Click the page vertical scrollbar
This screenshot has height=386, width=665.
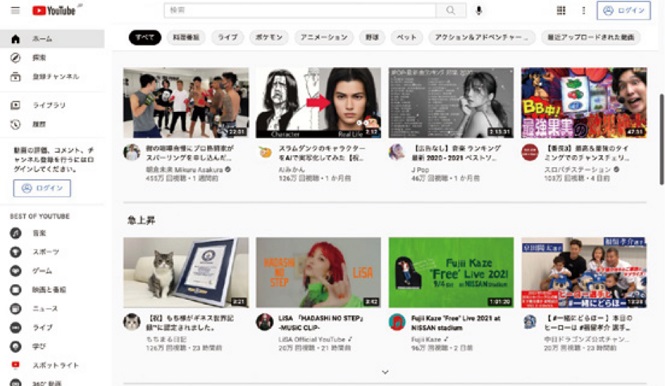(x=662, y=139)
